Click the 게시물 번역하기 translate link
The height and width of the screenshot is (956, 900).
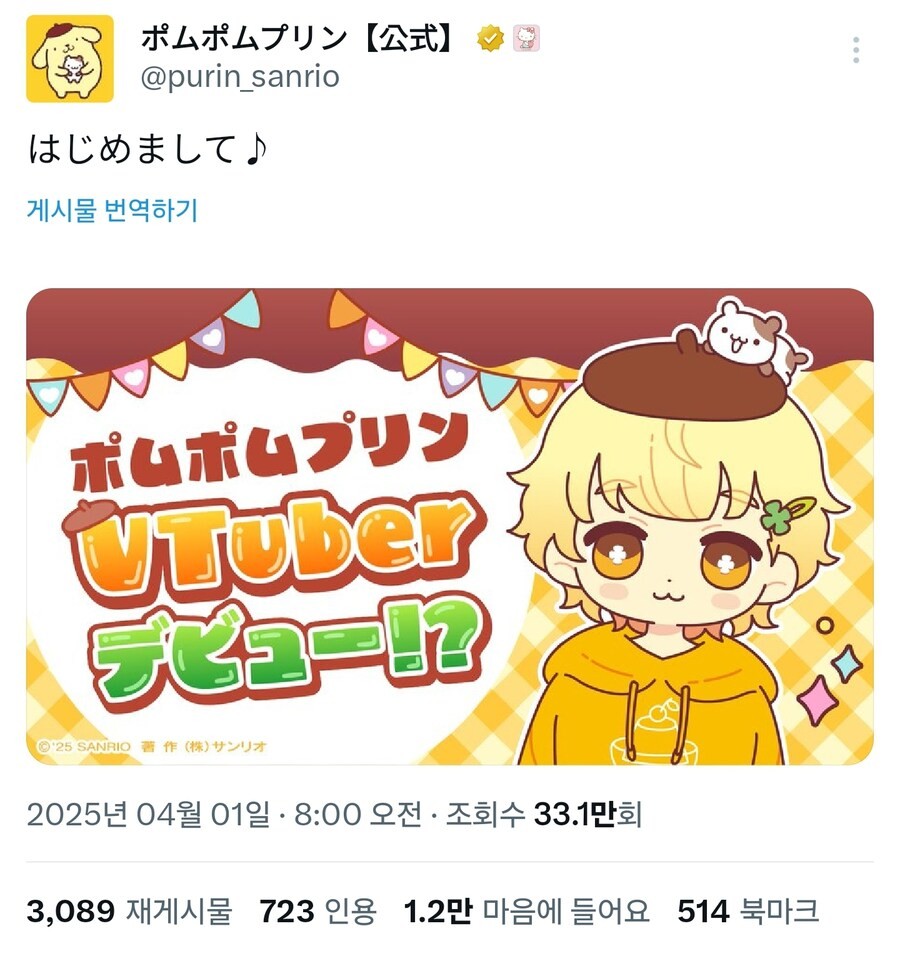click(112, 211)
